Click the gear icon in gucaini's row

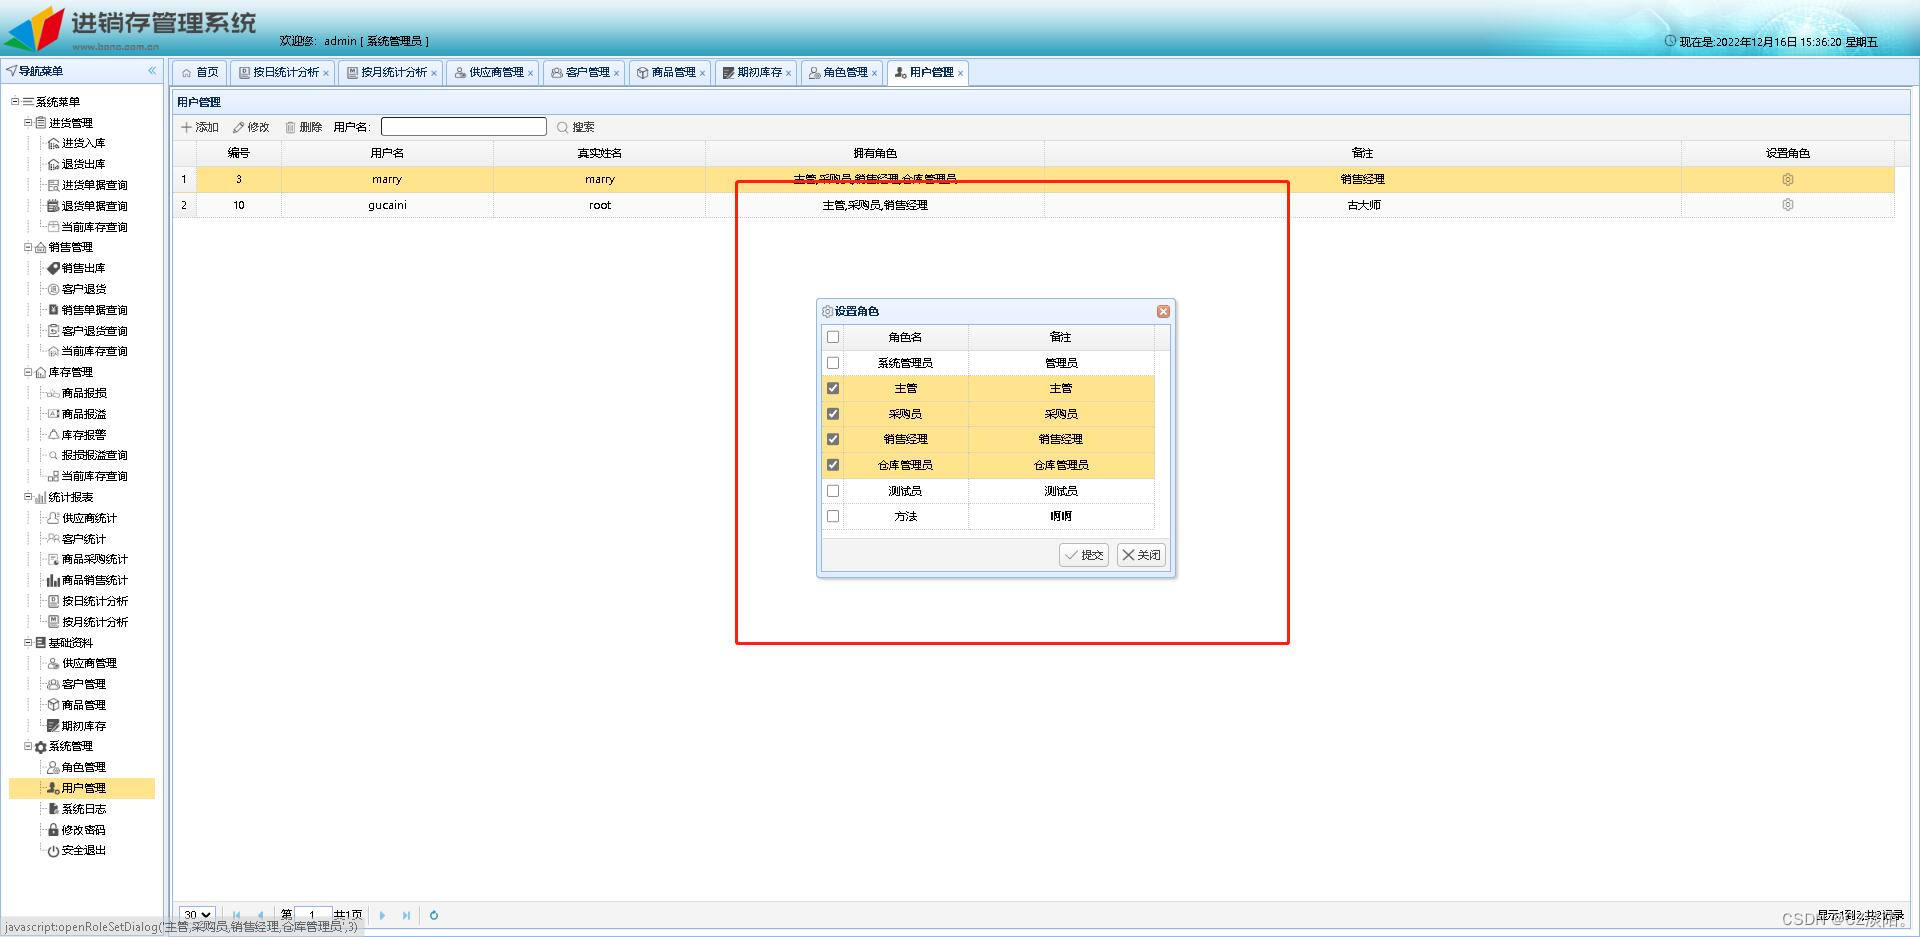click(x=1787, y=205)
